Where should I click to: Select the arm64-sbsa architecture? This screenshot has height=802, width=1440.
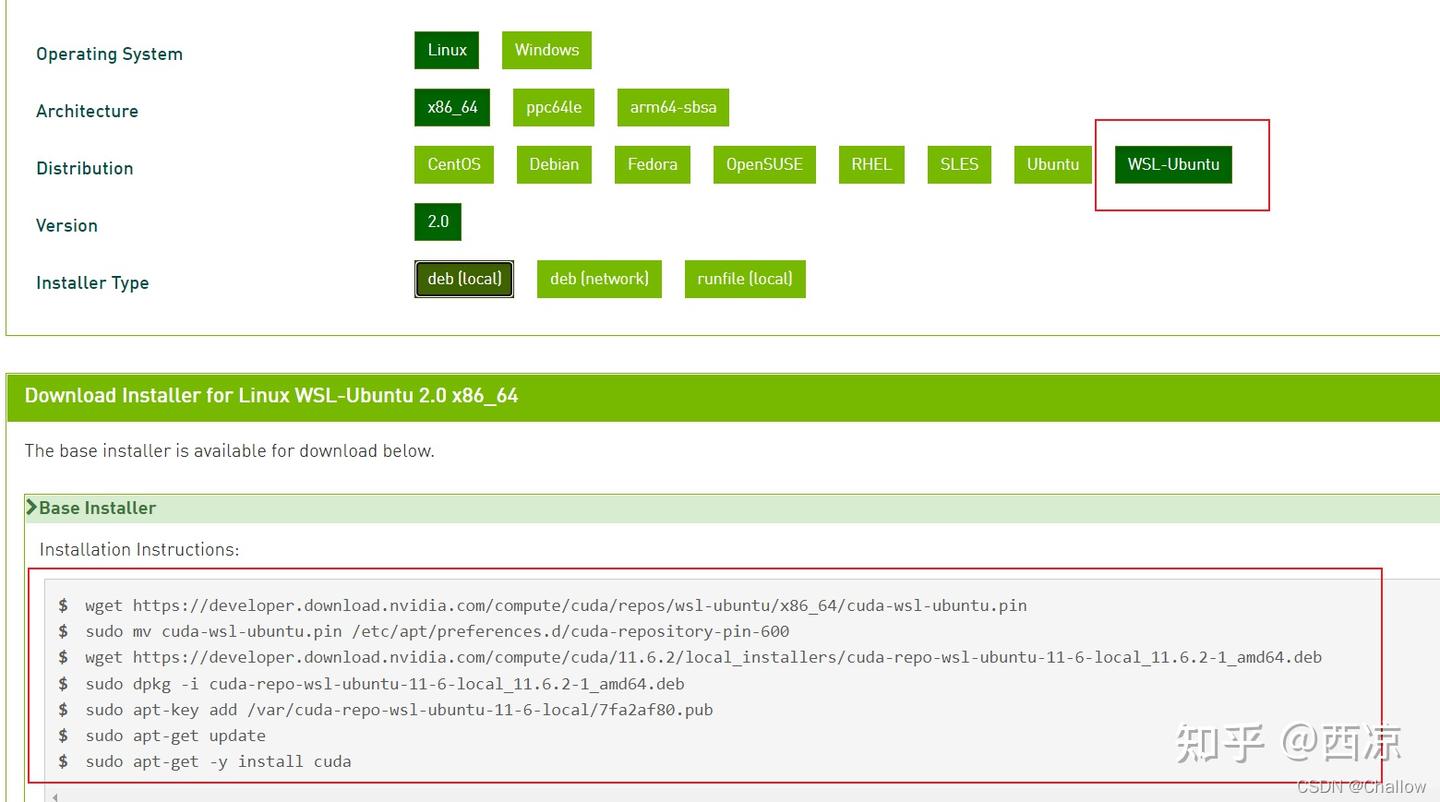pyautogui.click(x=672, y=107)
